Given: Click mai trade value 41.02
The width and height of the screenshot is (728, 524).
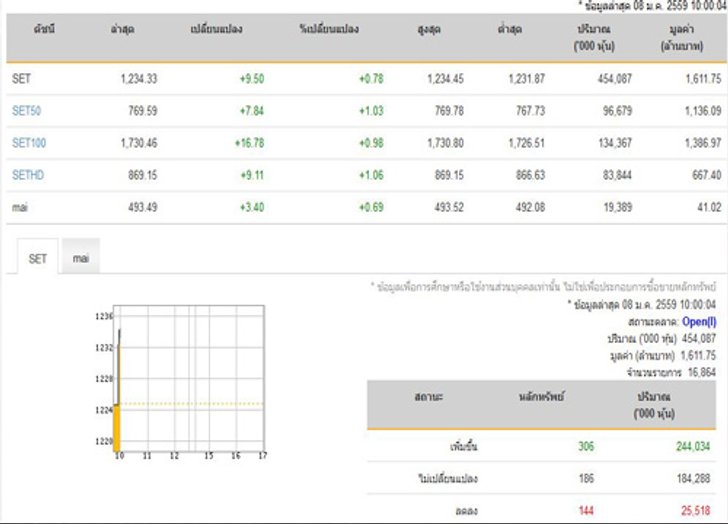Looking at the screenshot, I should point(709,207).
